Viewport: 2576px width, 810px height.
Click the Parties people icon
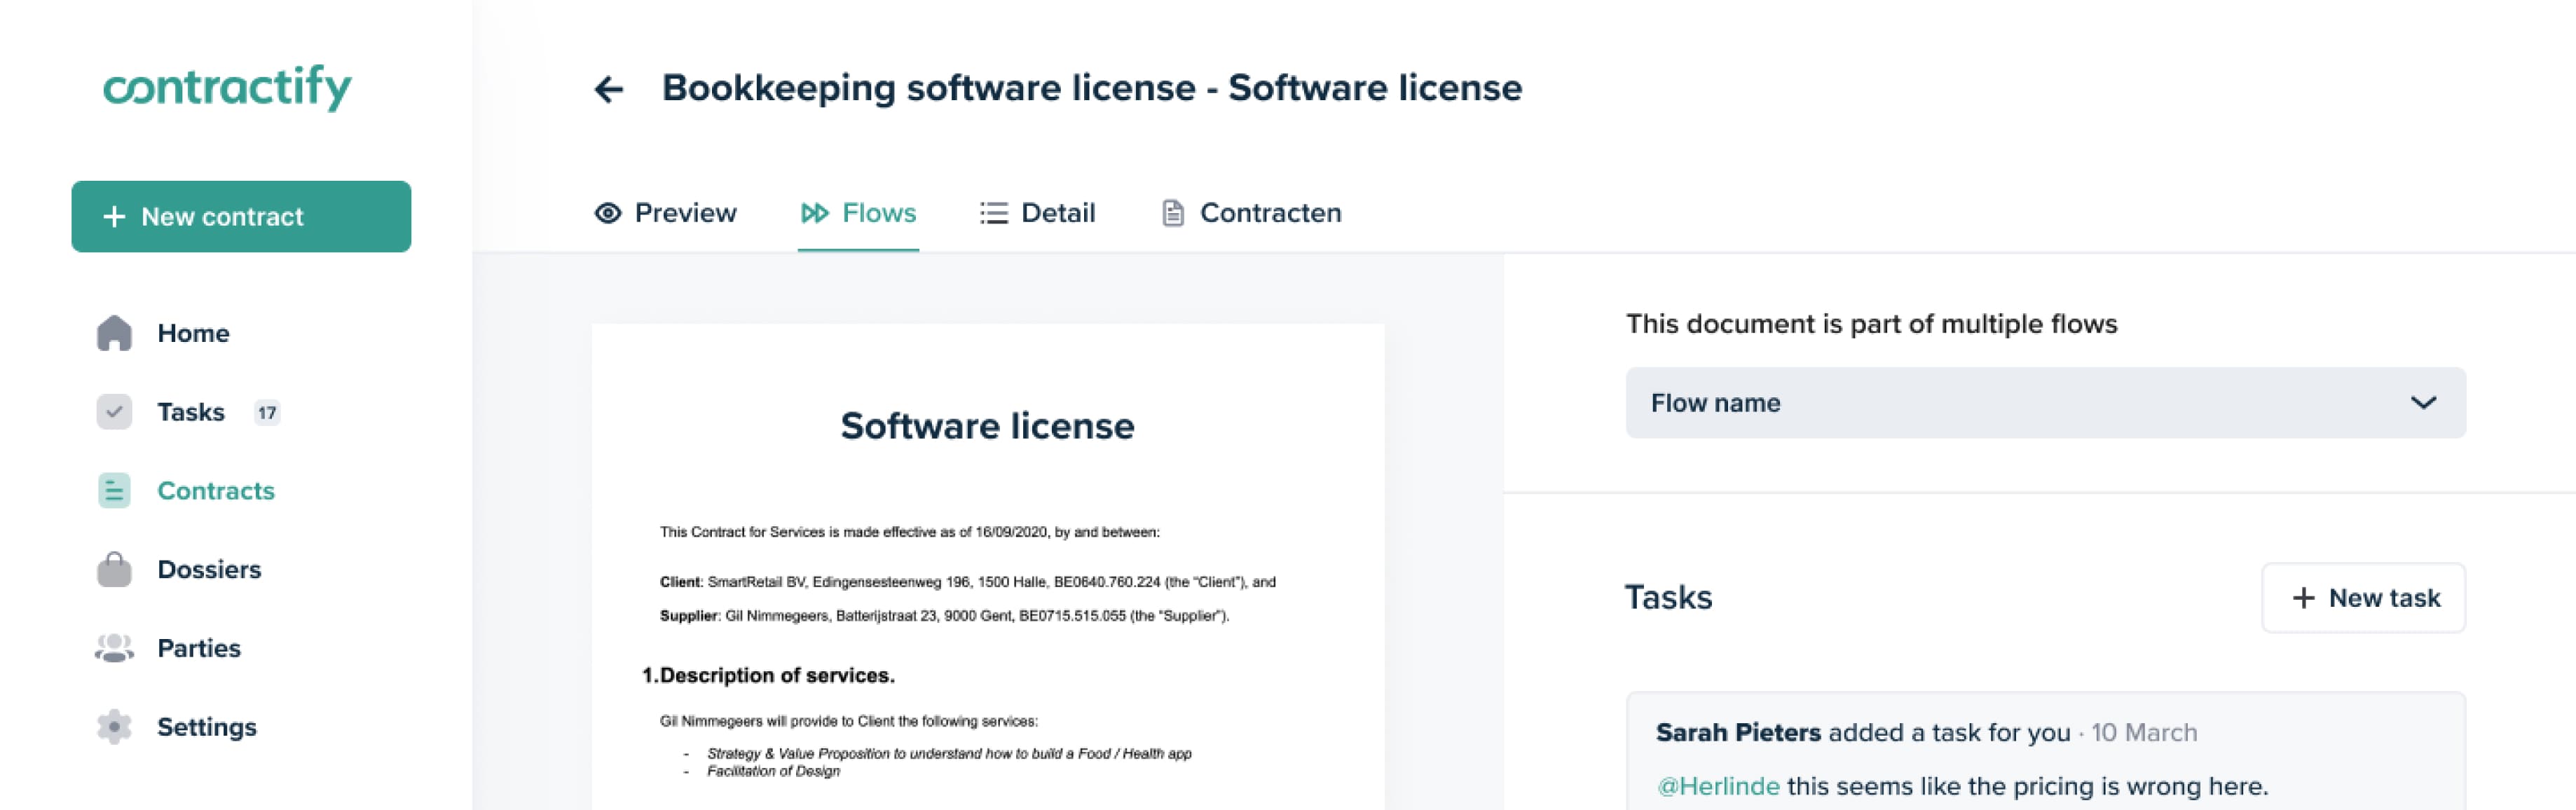click(114, 648)
